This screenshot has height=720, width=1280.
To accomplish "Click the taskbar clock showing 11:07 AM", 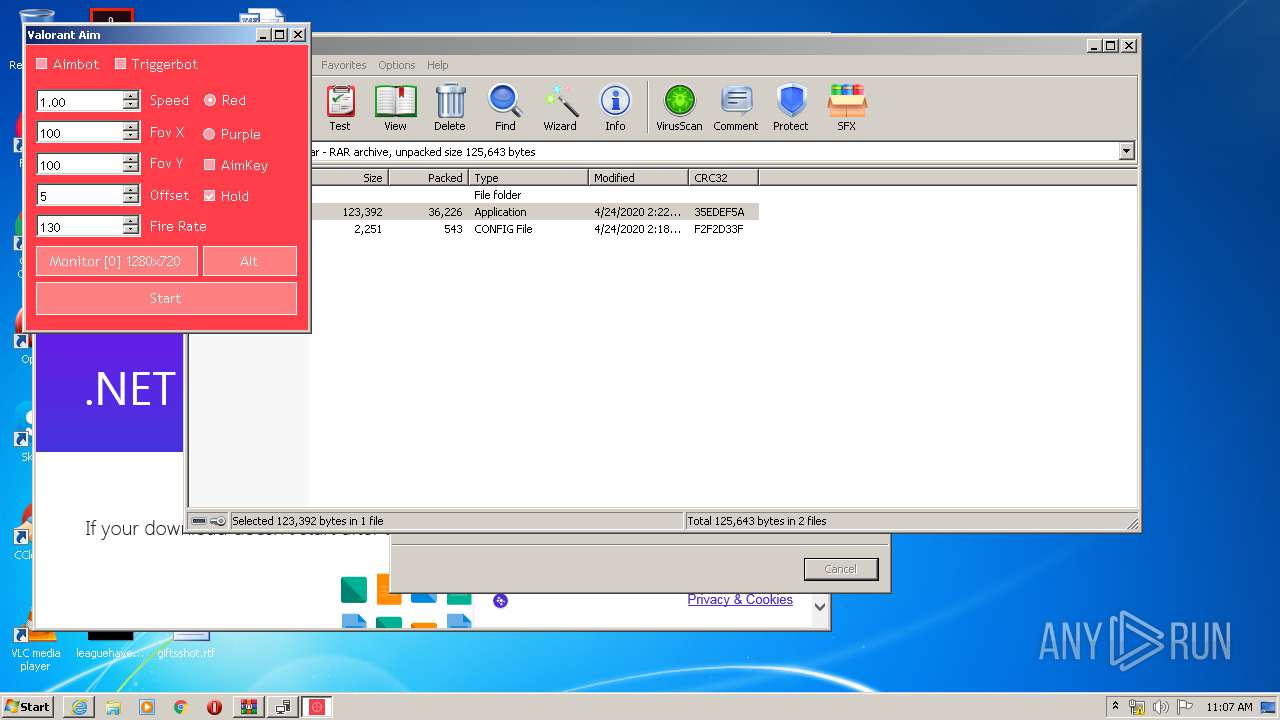I will pos(1229,707).
